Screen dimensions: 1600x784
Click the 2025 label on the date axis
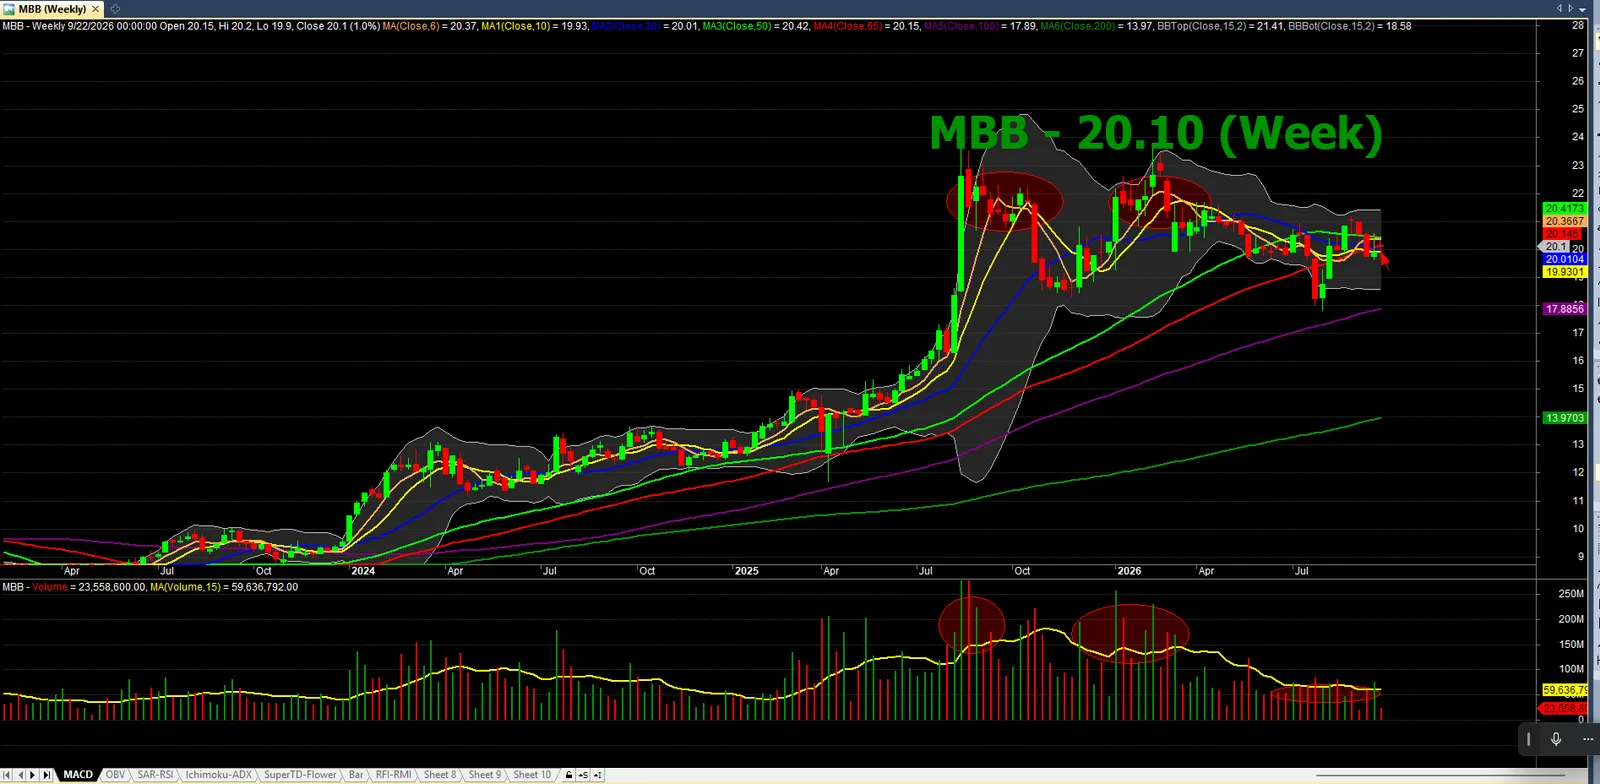click(746, 571)
